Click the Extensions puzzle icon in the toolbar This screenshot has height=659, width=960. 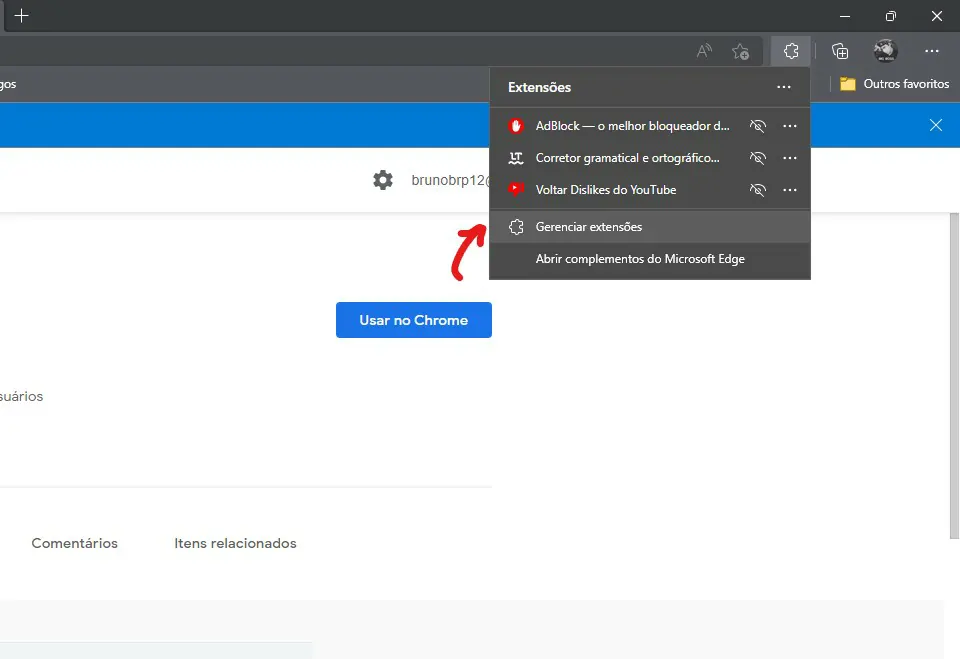[791, 51]
